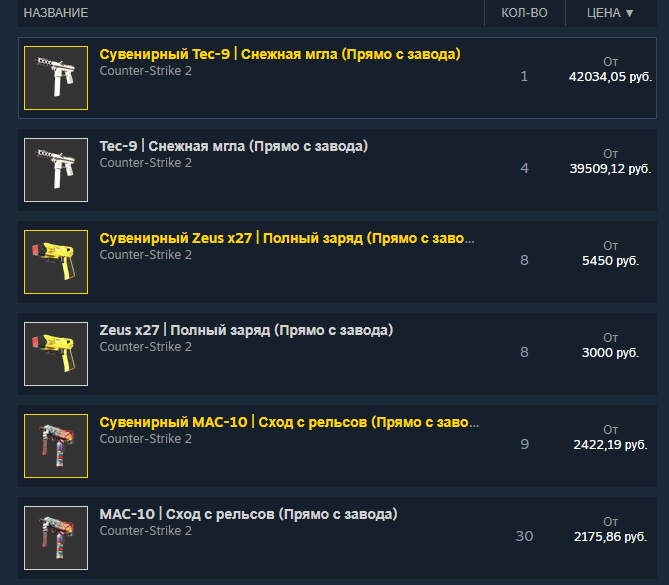Viewport: 669px width, 585px height.
Task: Open link MAC-10 | Сход с рельсов (Прямо с завода)
Action: (x=248, y=514)
